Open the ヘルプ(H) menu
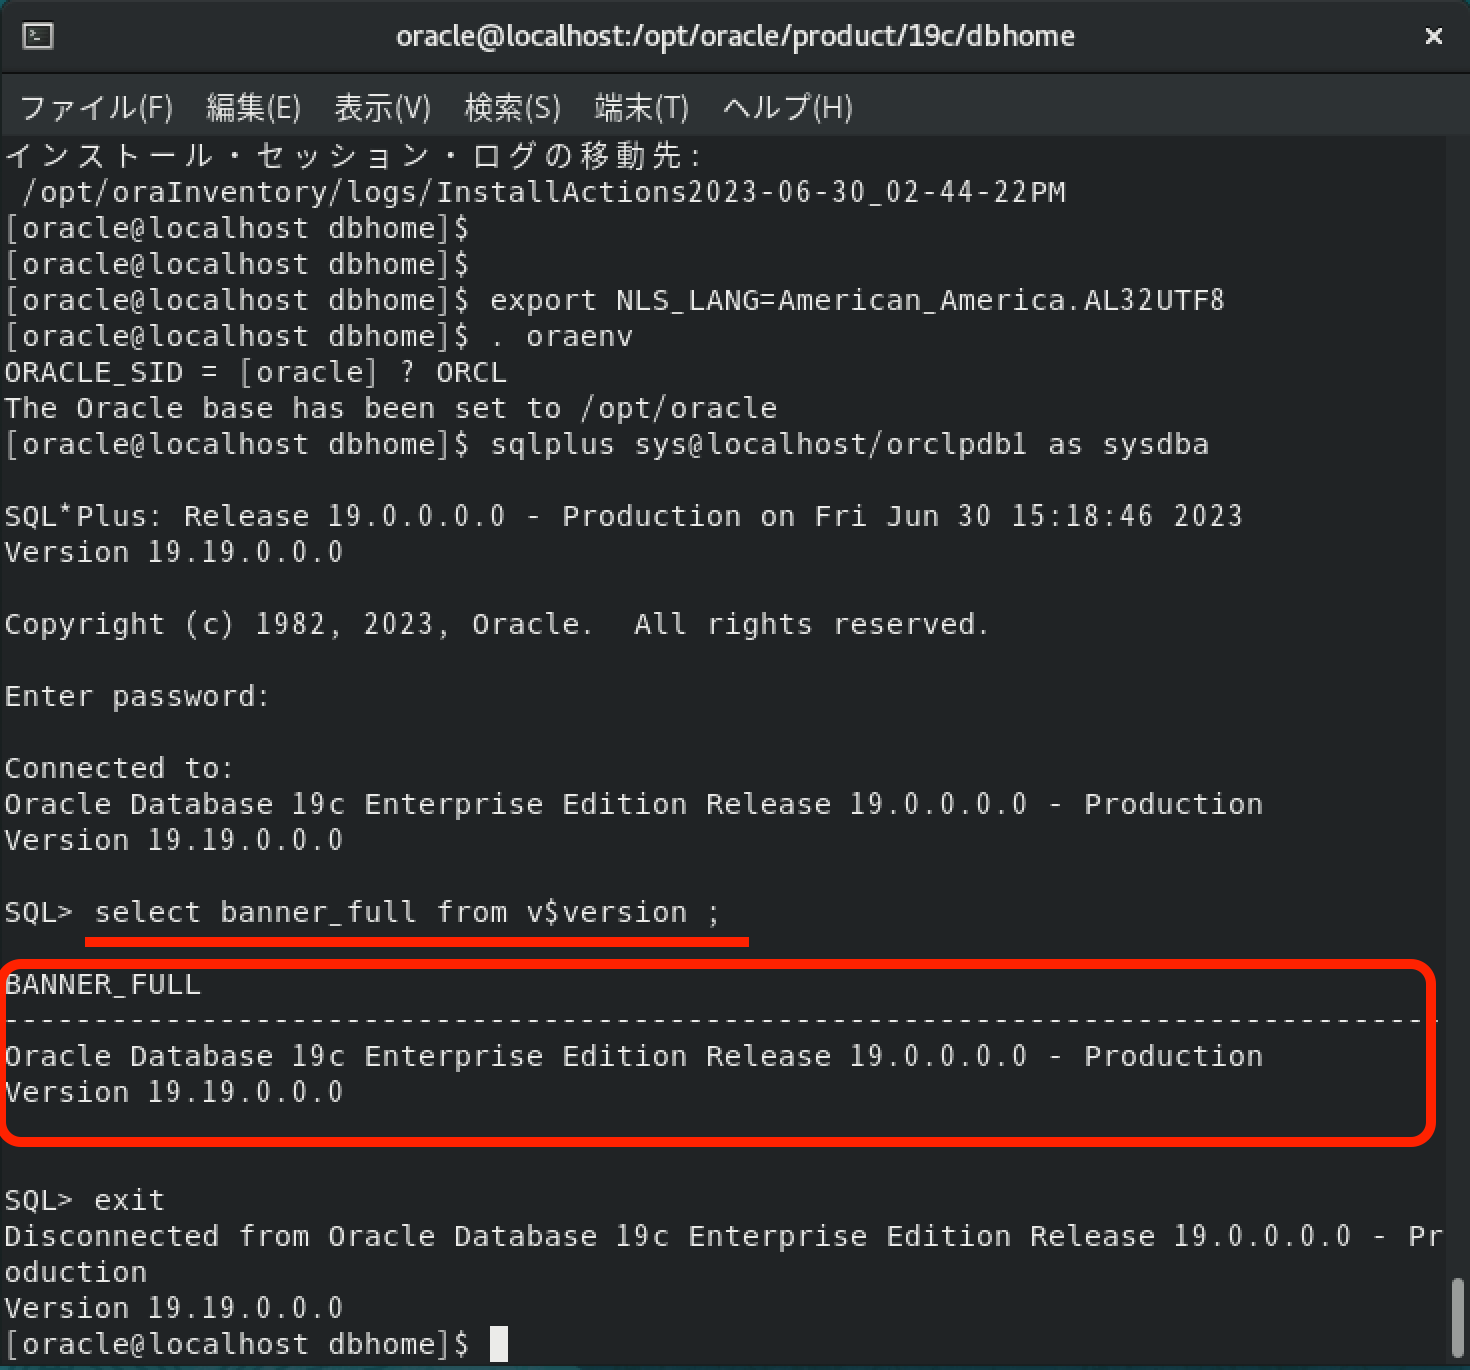The height and width of the screenshot is (1370, 1470). (788, 107)
